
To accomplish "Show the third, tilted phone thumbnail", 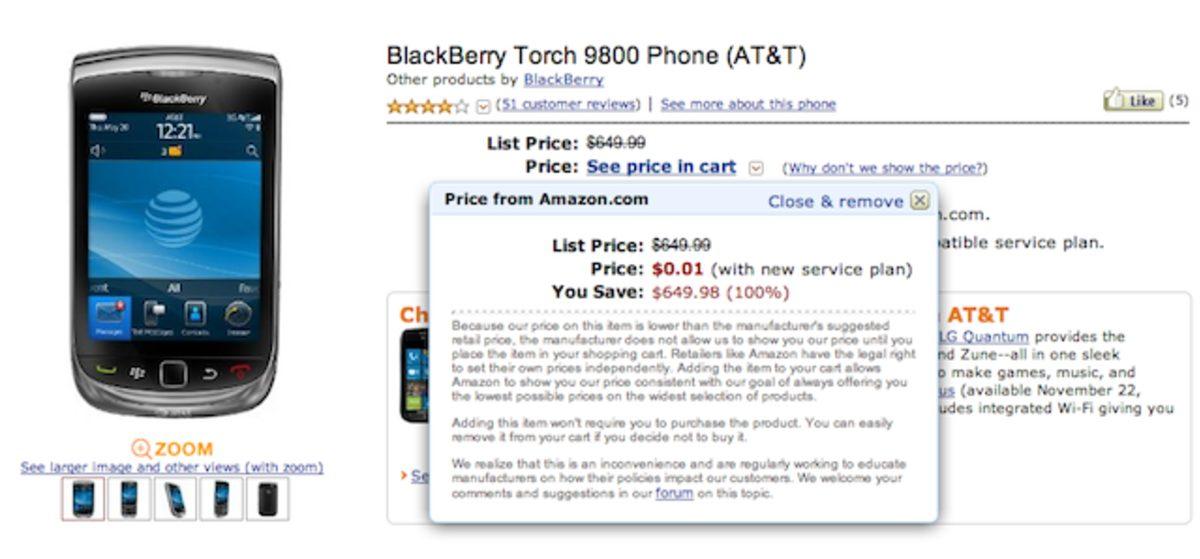I will click(x=175, y=498).
